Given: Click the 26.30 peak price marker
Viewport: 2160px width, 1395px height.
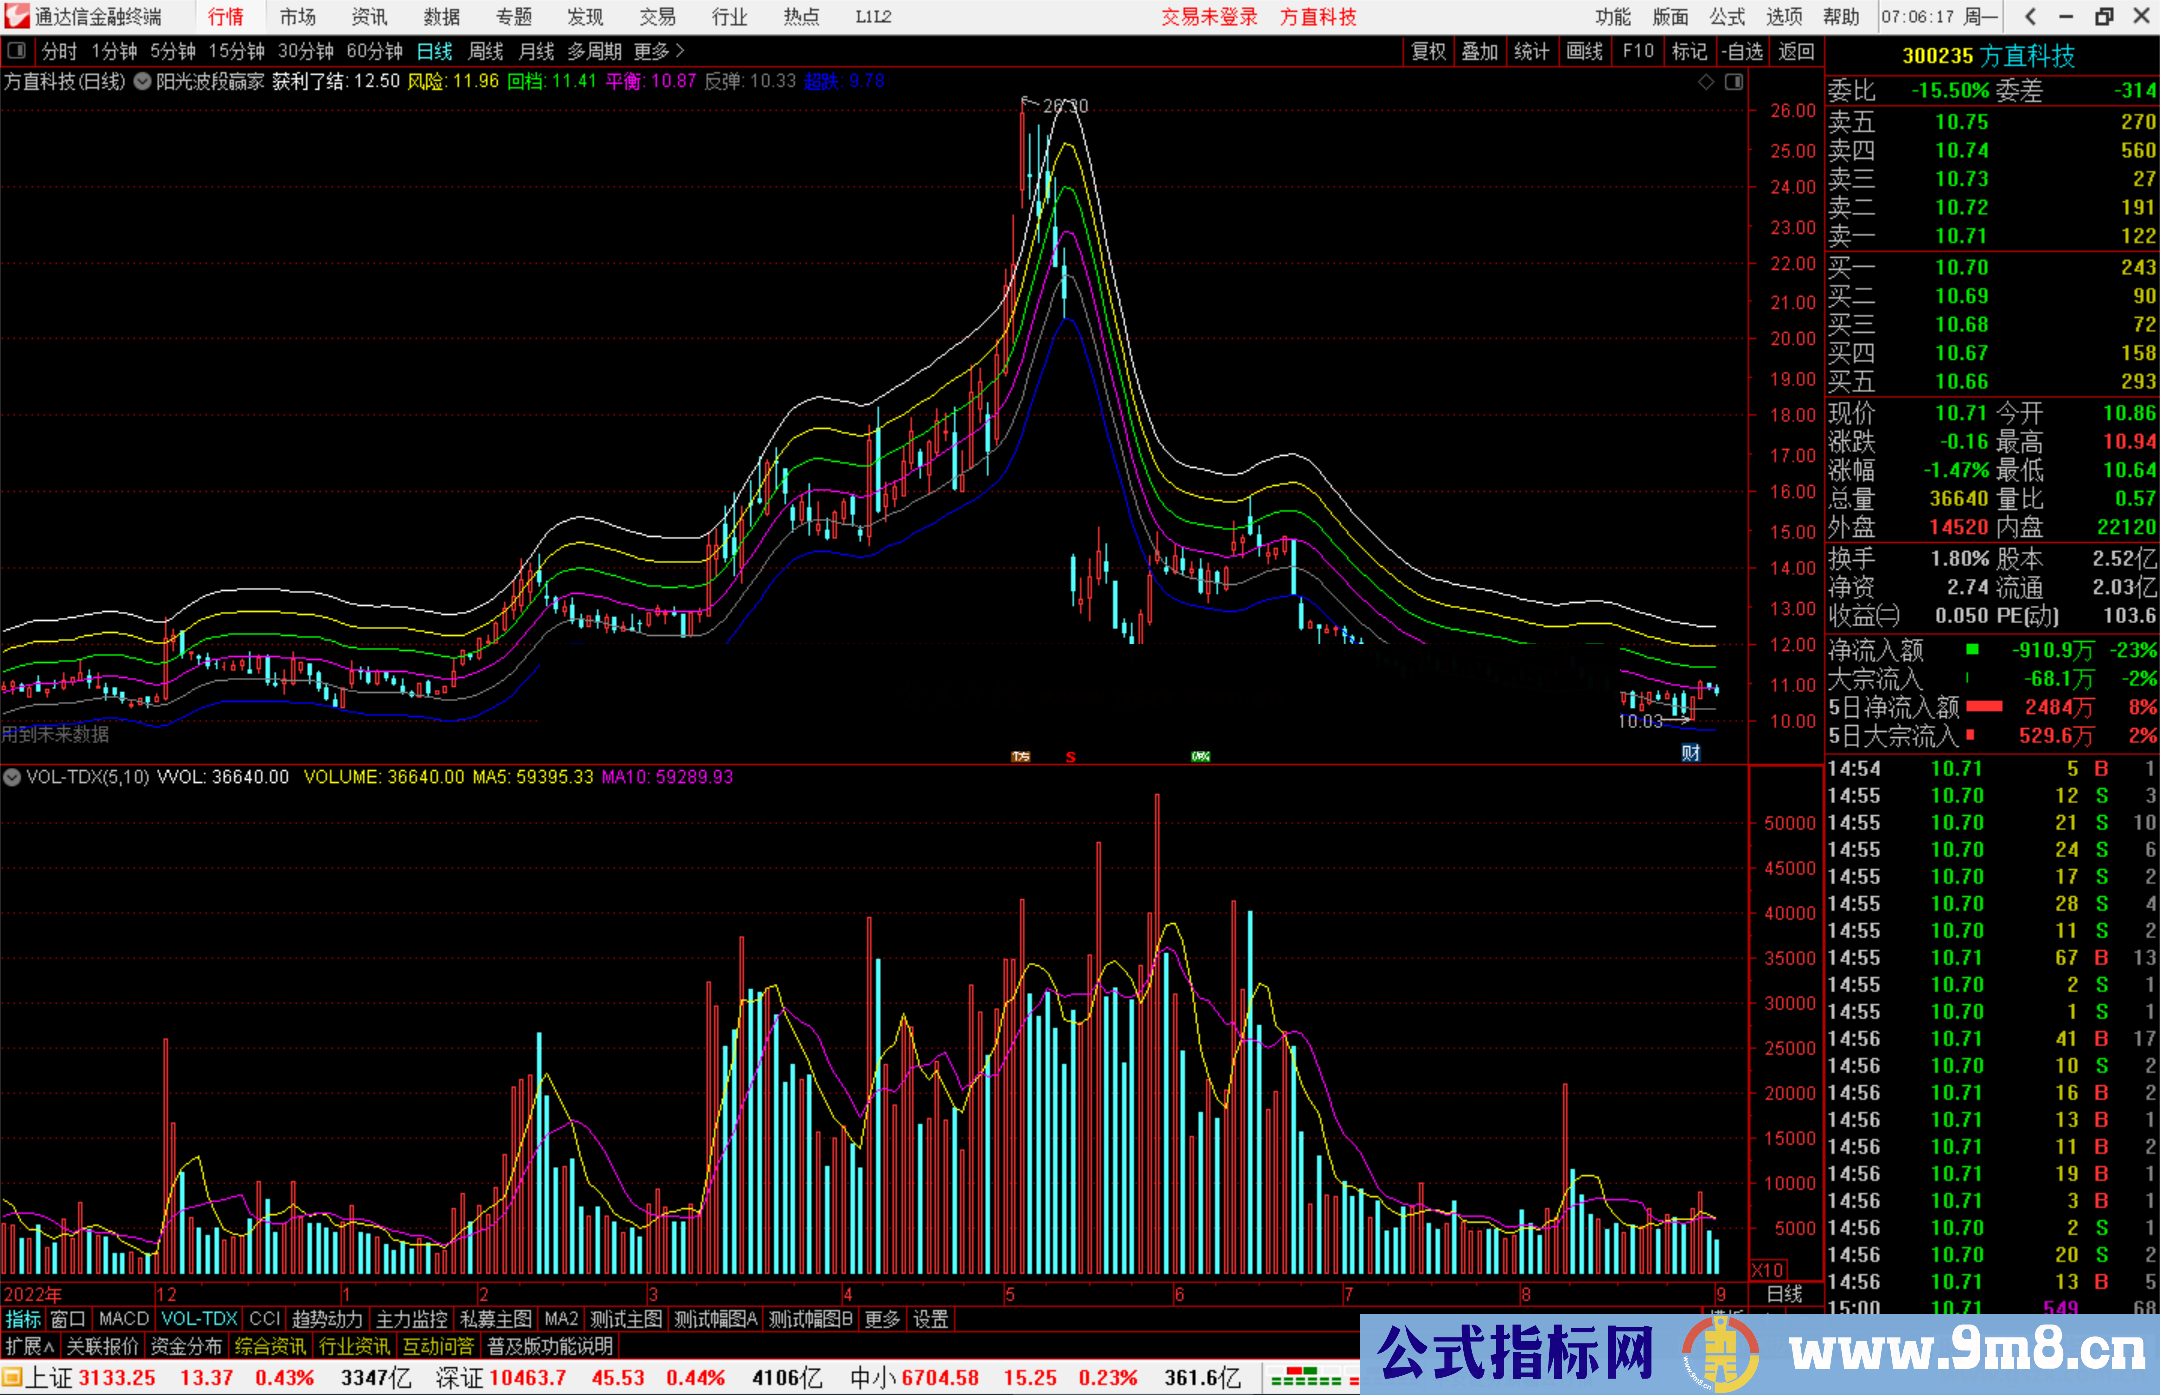Looking at the screenshot, I should click(x=1064, y=106).
